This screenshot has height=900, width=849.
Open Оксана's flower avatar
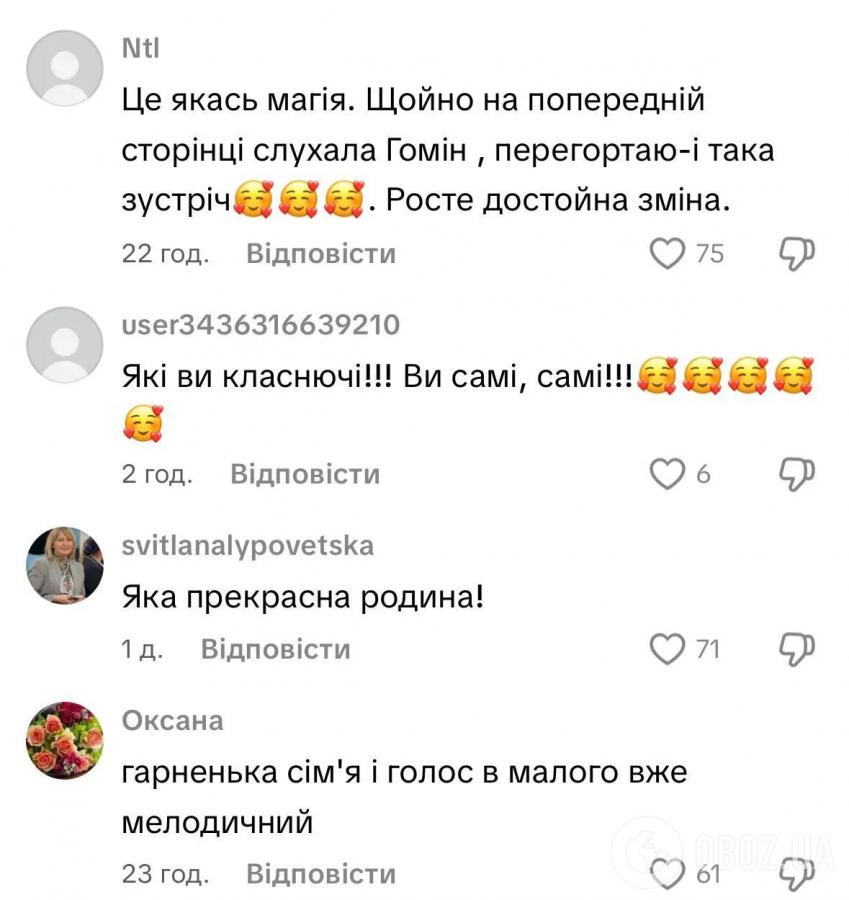[65, 740]
